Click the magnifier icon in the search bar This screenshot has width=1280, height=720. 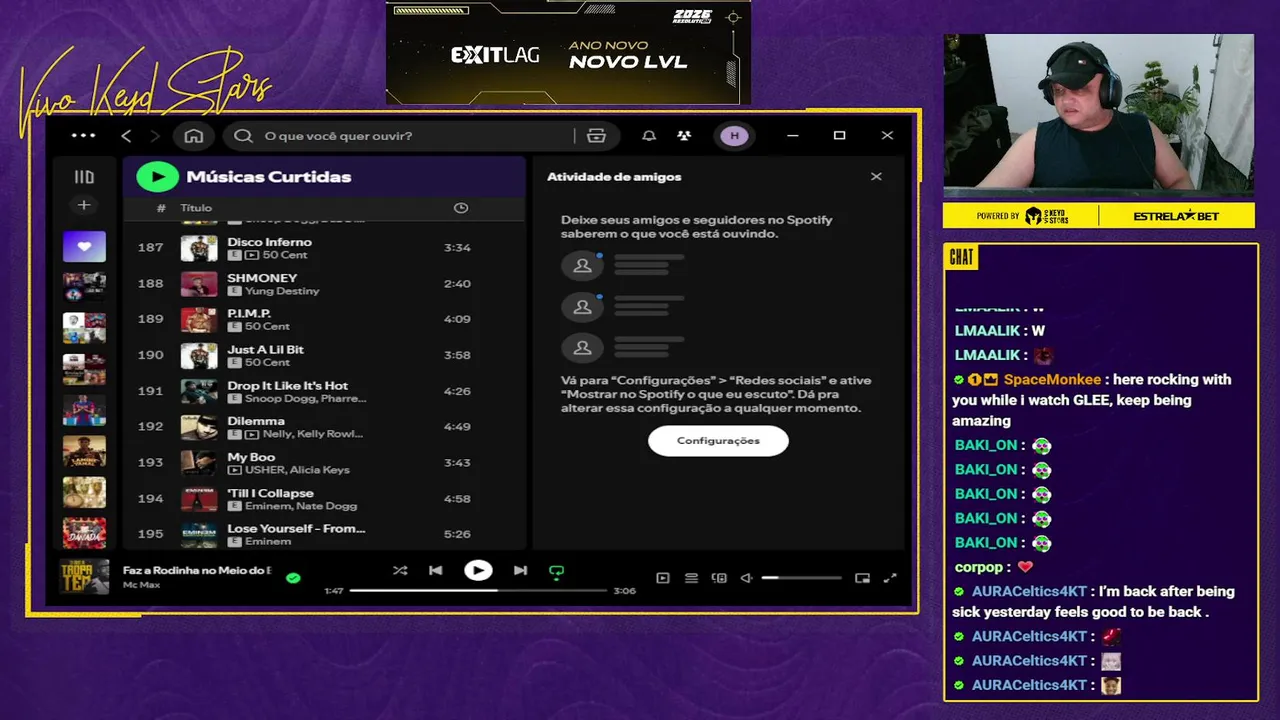pos(243,136)
